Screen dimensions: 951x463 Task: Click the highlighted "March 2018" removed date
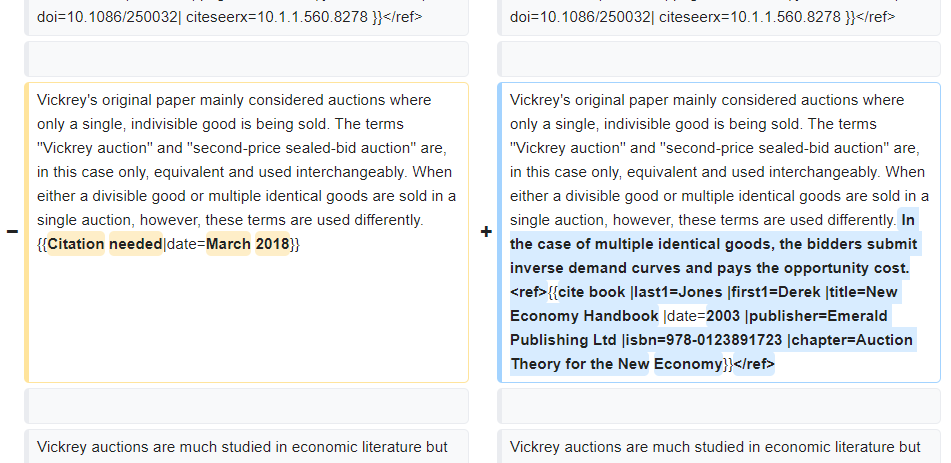coord(248,244)
